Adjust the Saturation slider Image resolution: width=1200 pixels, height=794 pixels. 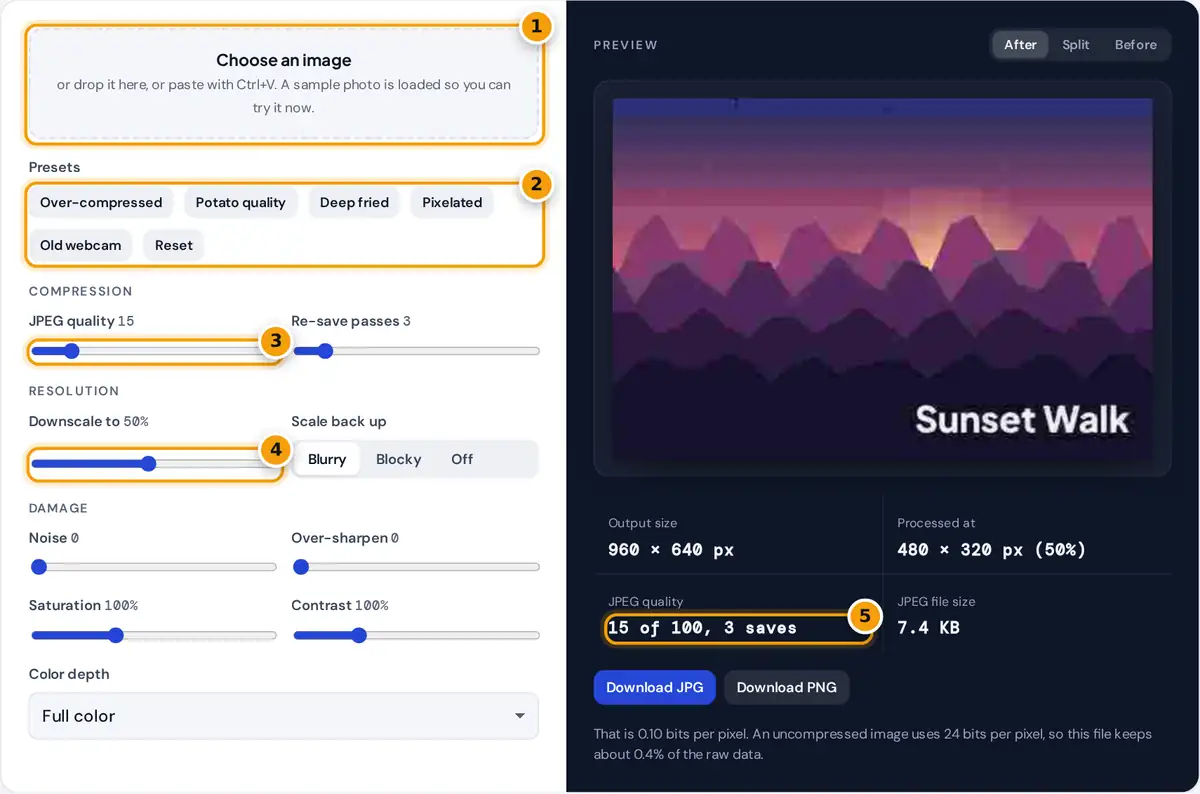tap(153, 635)
